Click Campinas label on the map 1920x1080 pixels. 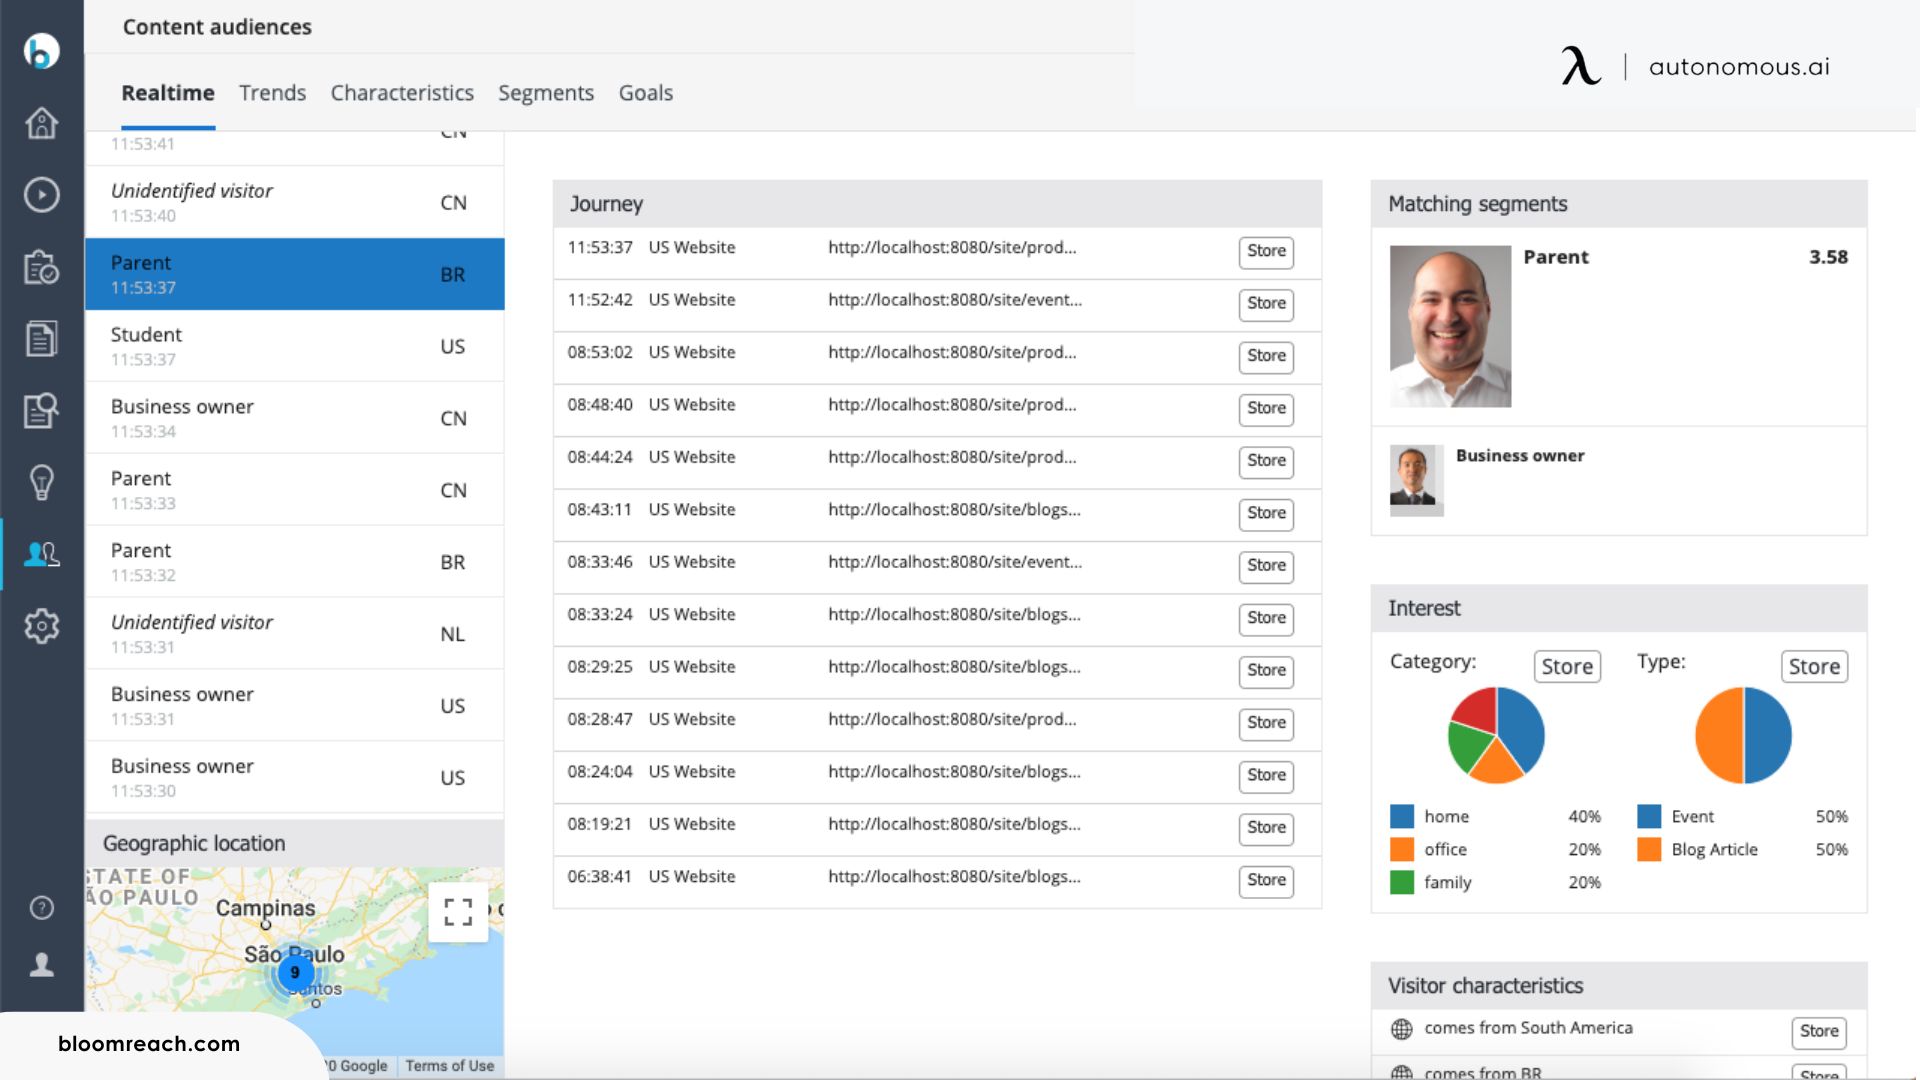(265, 908)
